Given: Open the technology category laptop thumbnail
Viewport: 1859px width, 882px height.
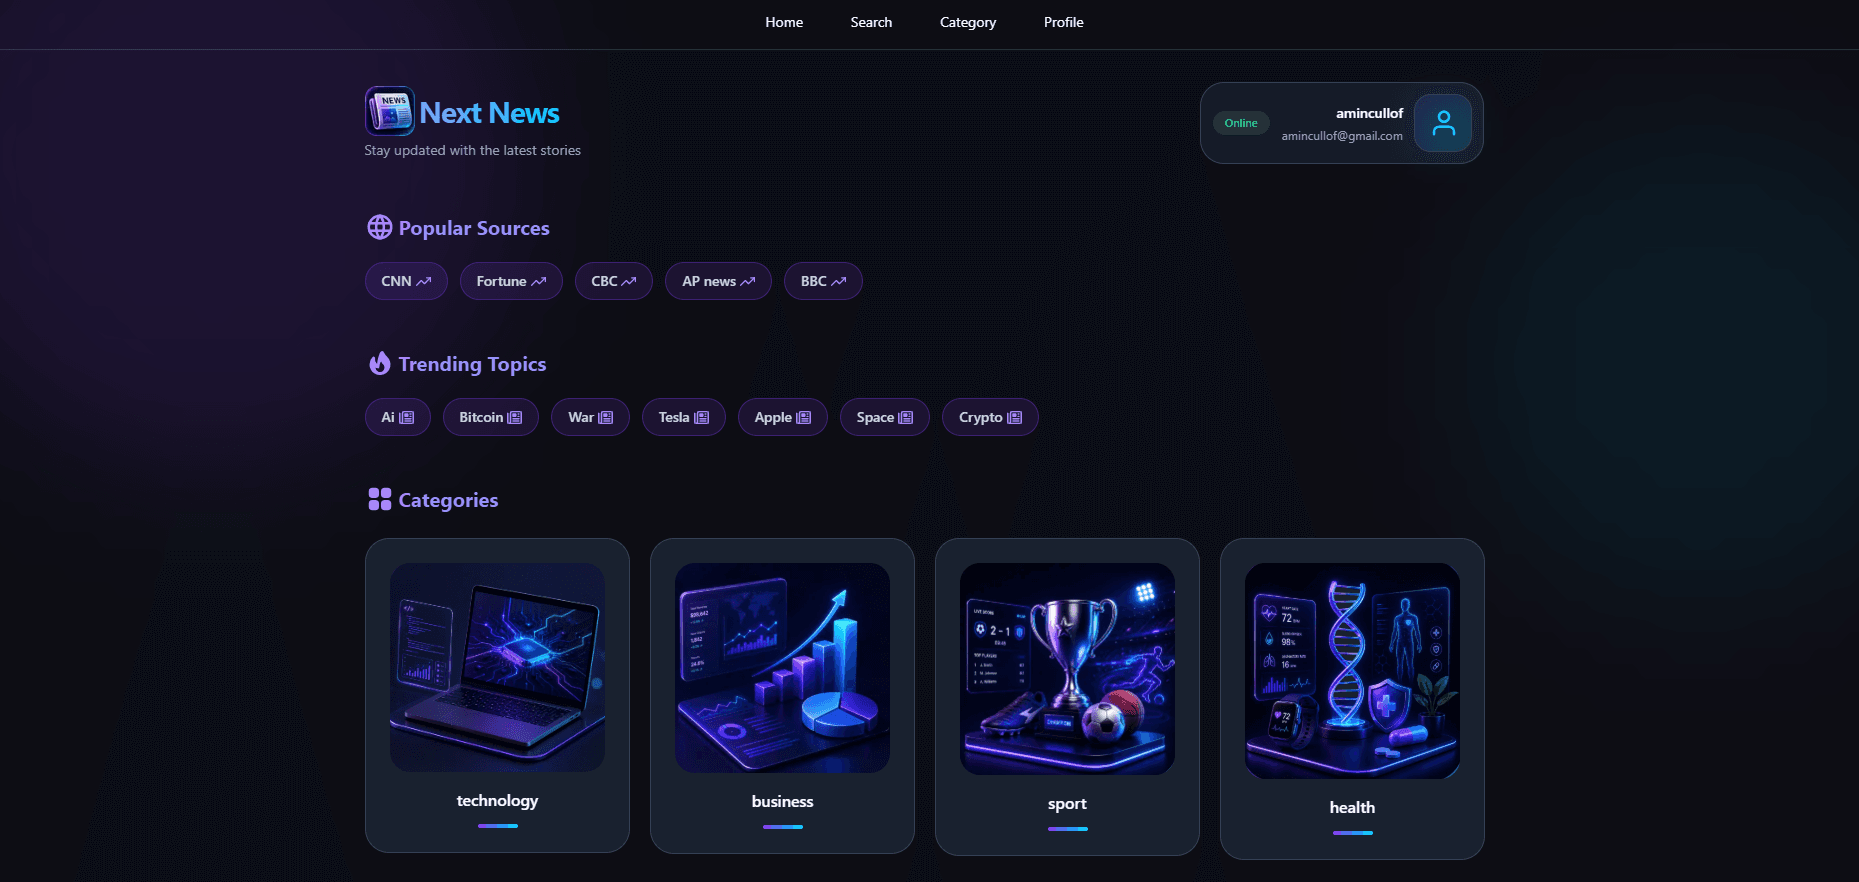Looking at the screenshot, I should (497, 667).
